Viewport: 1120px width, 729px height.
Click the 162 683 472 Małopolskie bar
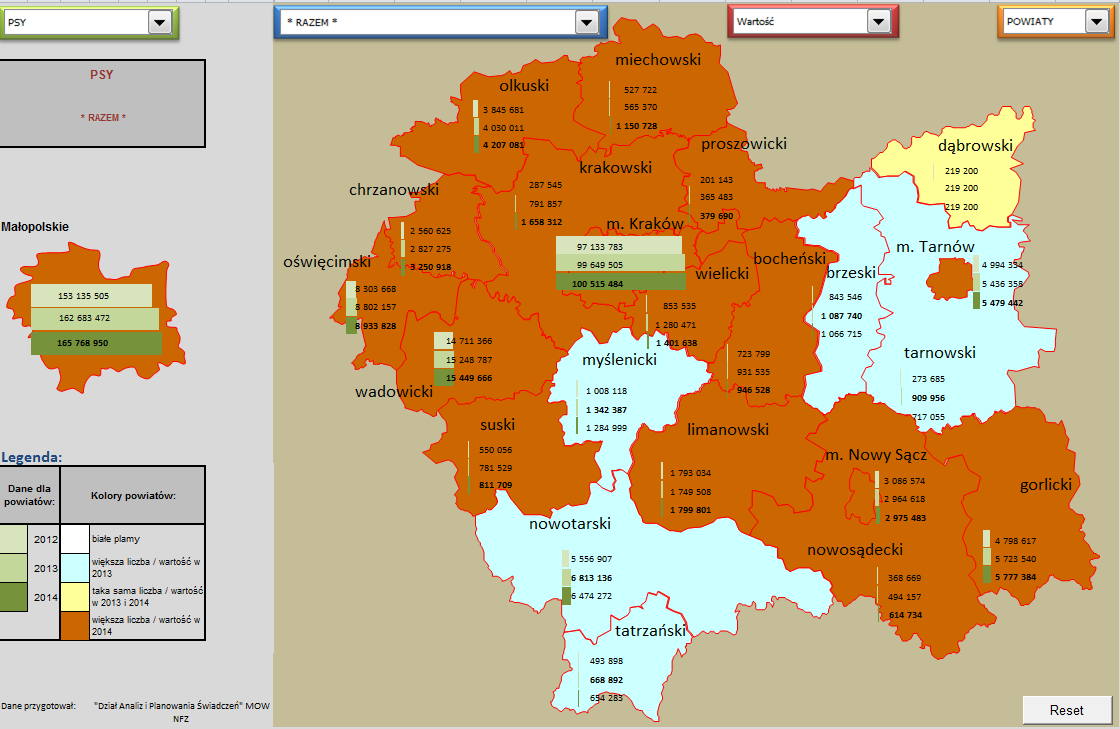pyautogui.click(x=94, y=318)
